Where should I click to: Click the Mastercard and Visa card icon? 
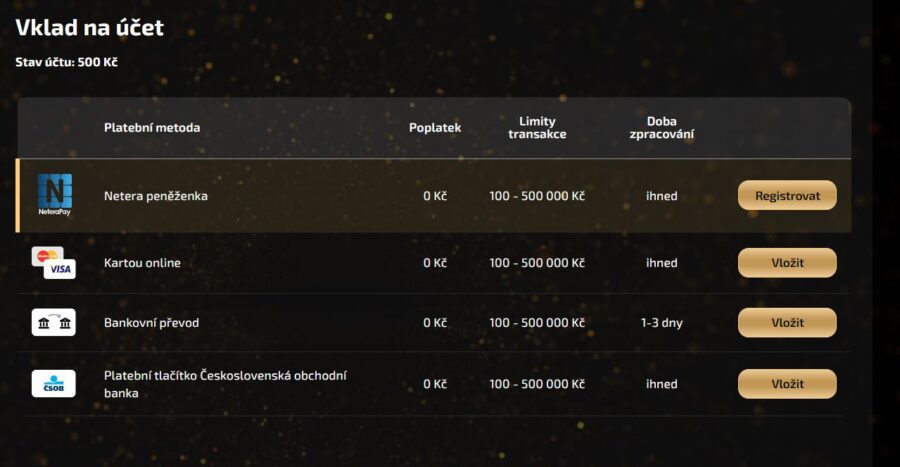click(x=53, y=263)
